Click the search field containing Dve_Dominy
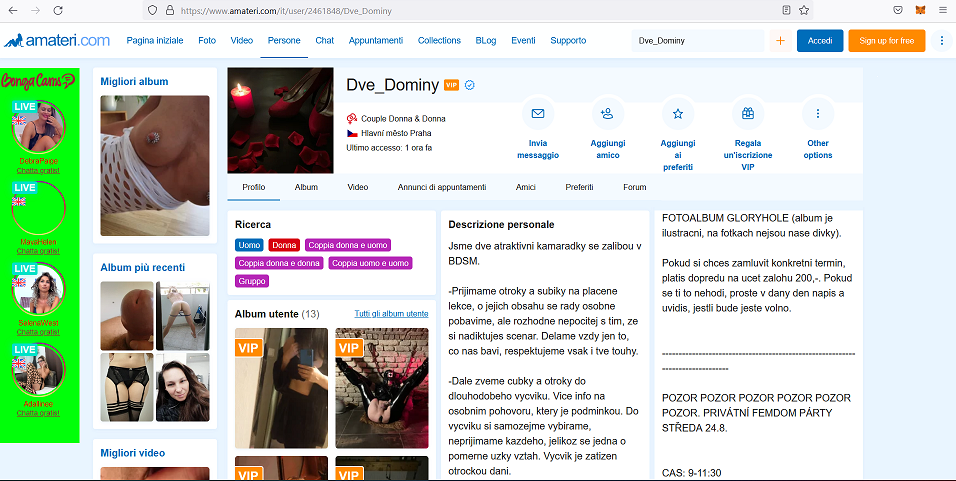The image size is (956, 481). point(697,41)
